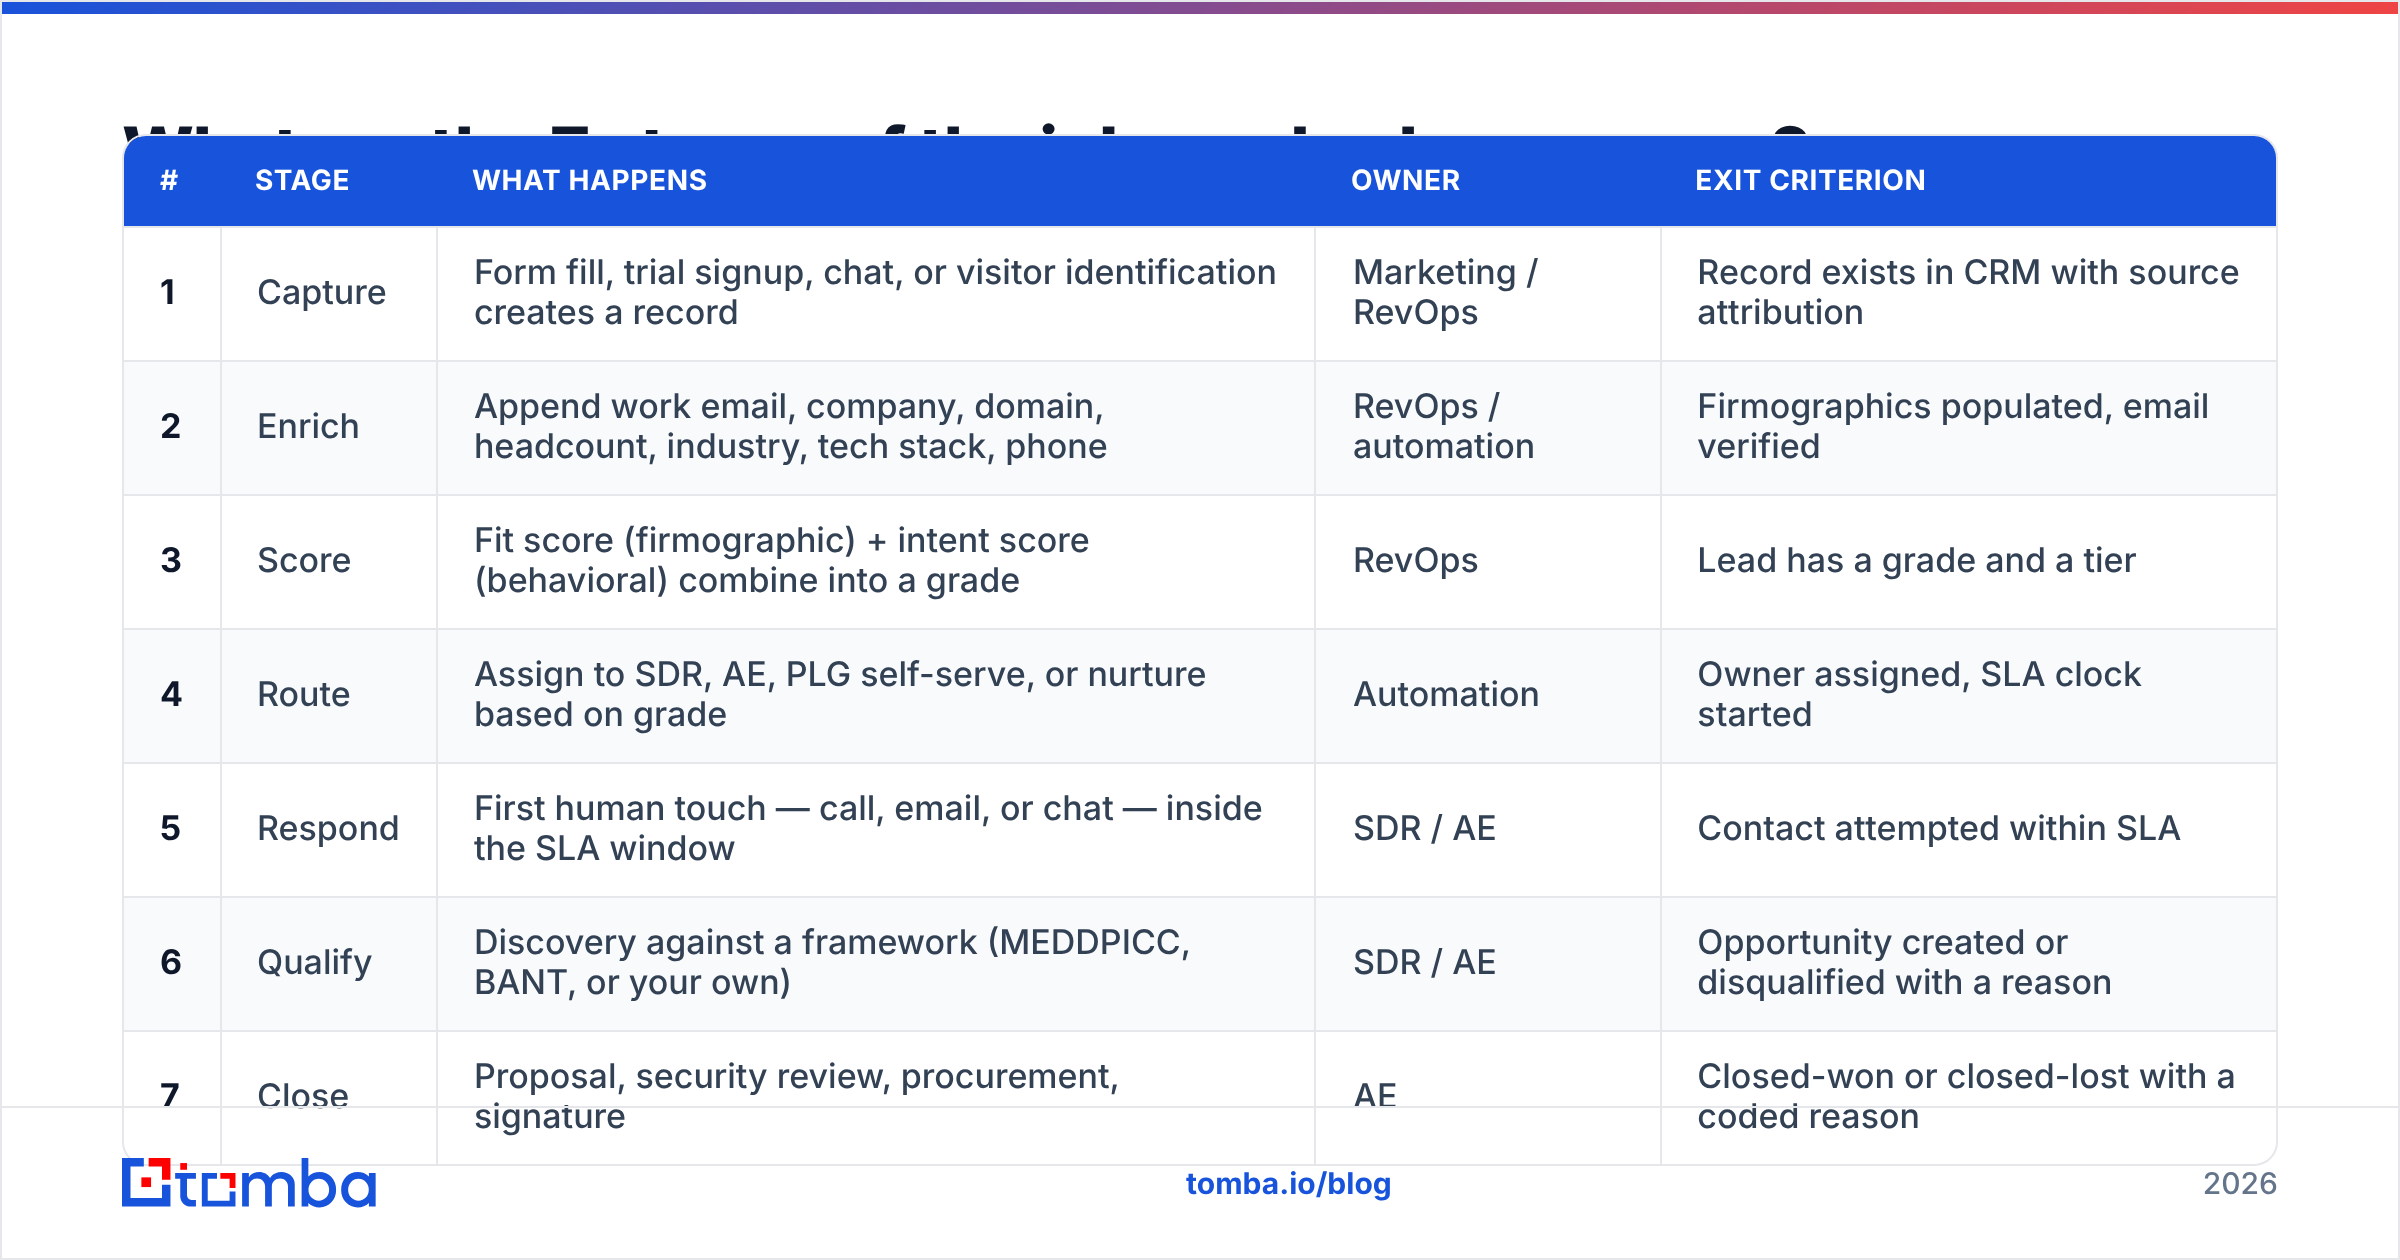Select the Route stage cell
The width and height of the screenshot is (2400, 1260).
(329, 695)
